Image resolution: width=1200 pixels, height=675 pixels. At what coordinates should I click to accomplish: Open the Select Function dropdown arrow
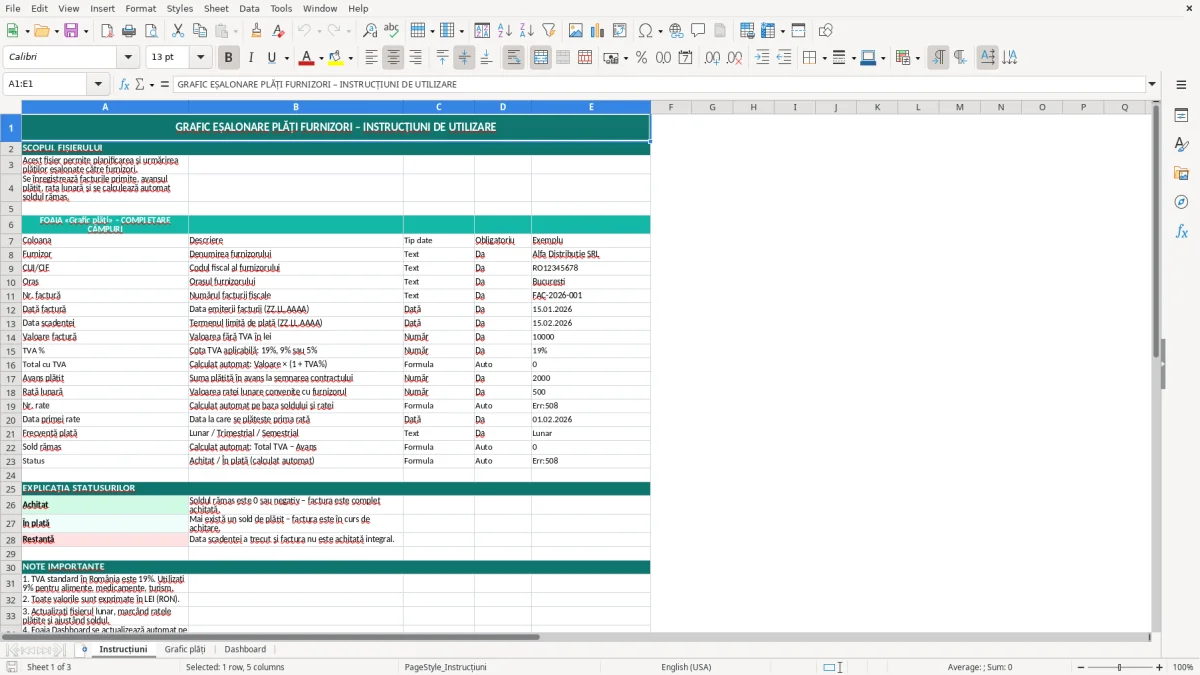point(152,84)
